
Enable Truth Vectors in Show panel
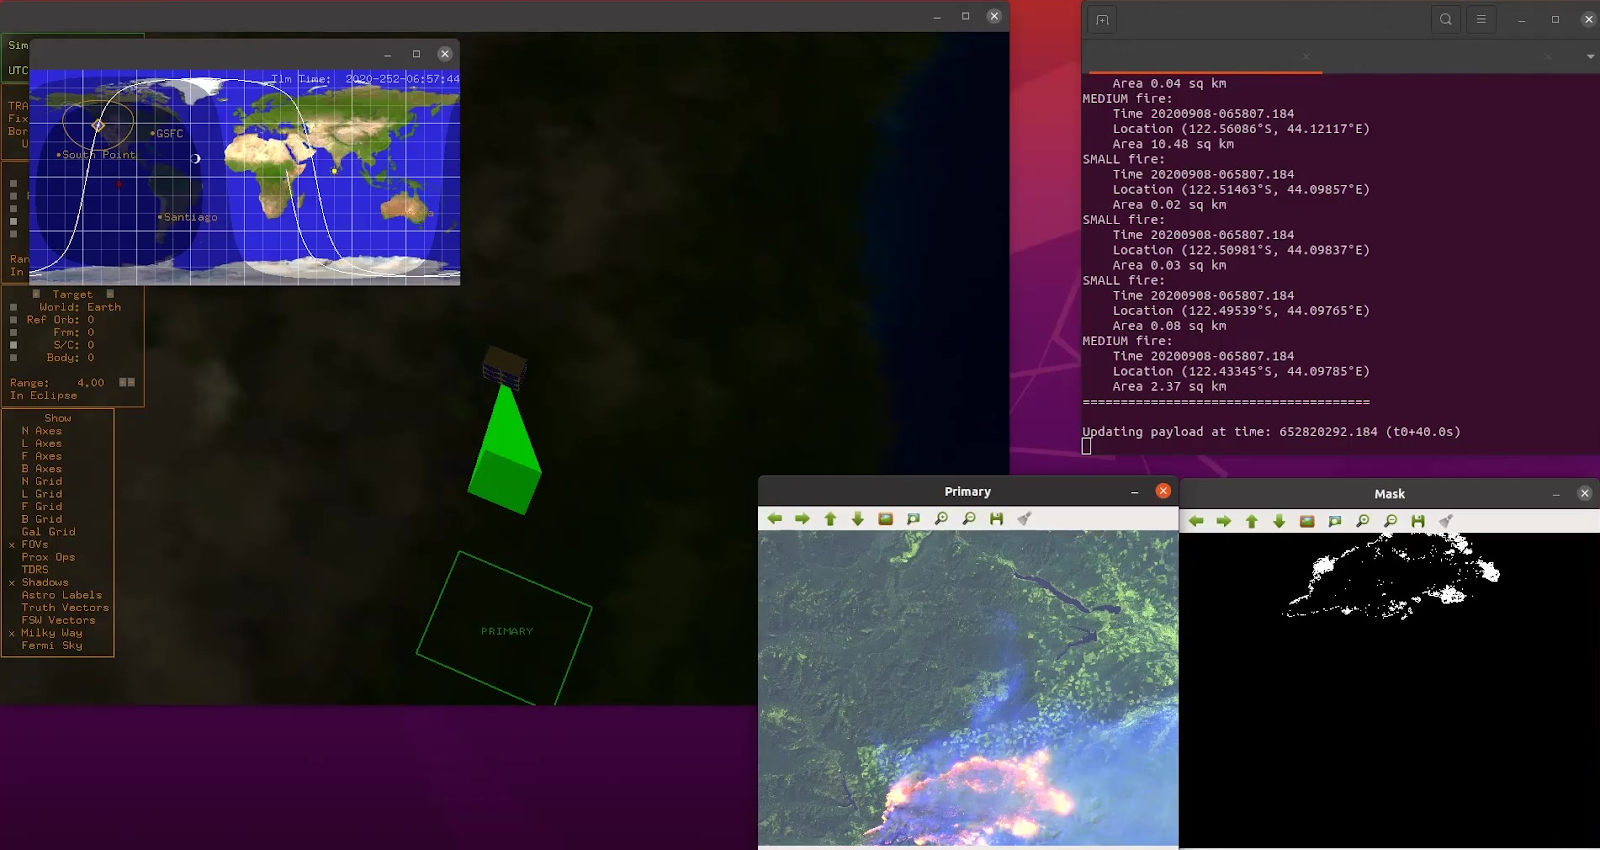click(65, 607)
